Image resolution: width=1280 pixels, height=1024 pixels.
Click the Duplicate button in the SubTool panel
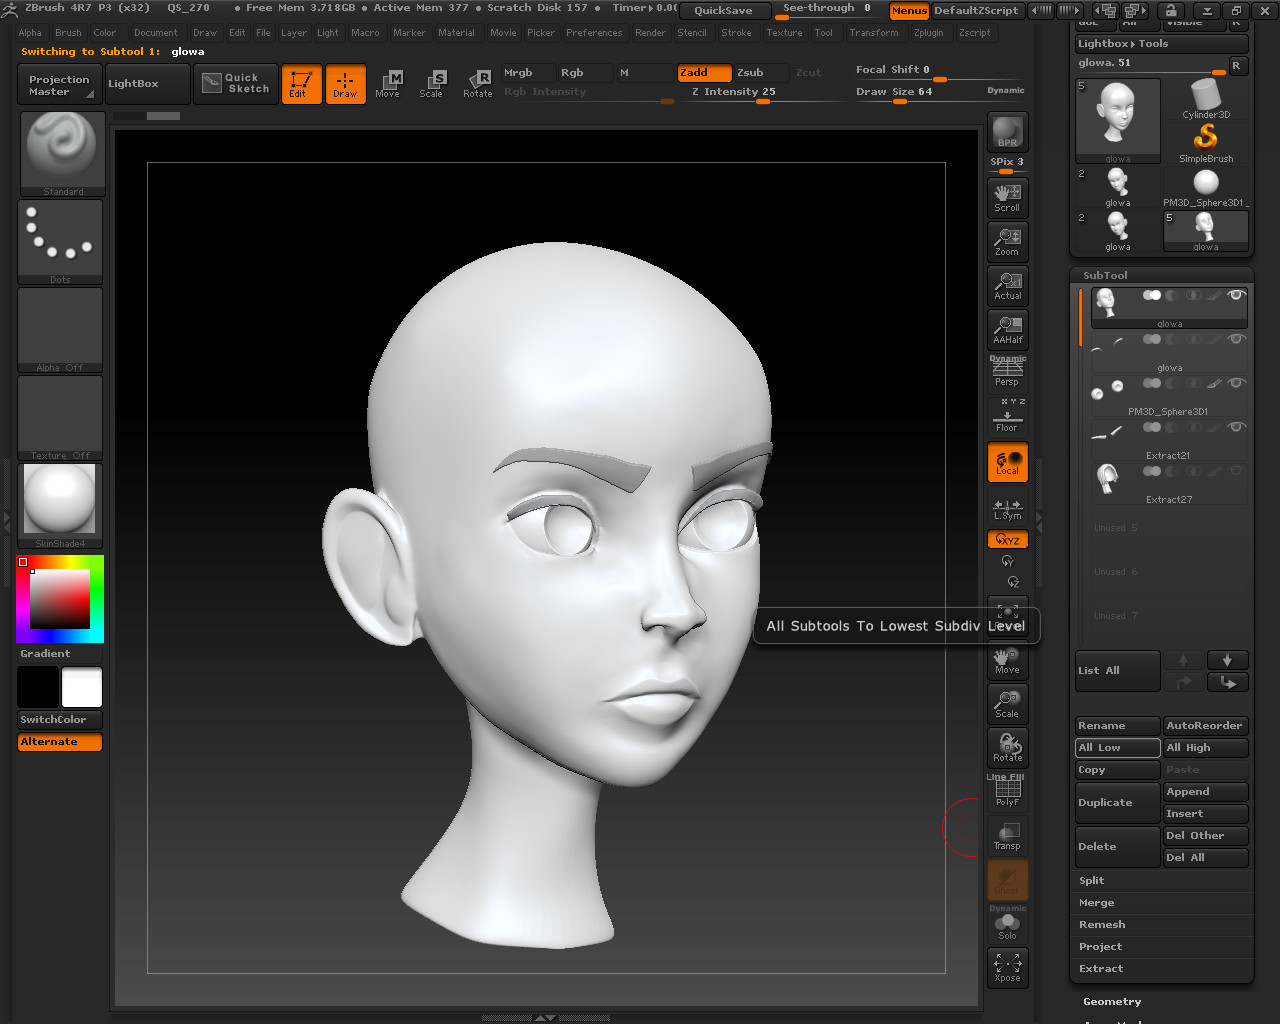(1117, 802)
